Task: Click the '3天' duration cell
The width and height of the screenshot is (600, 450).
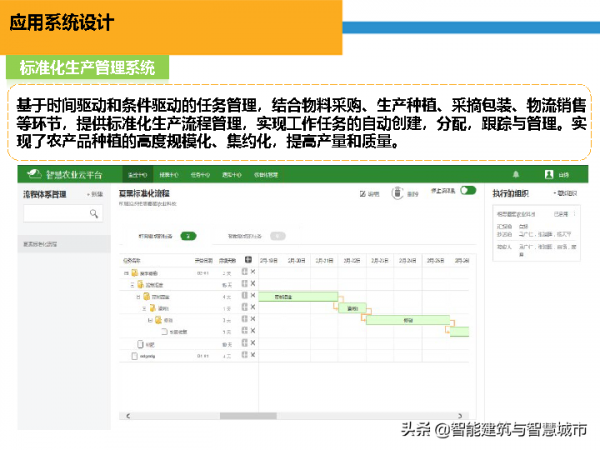Action: pyautogui.click(x=227, y=320)
